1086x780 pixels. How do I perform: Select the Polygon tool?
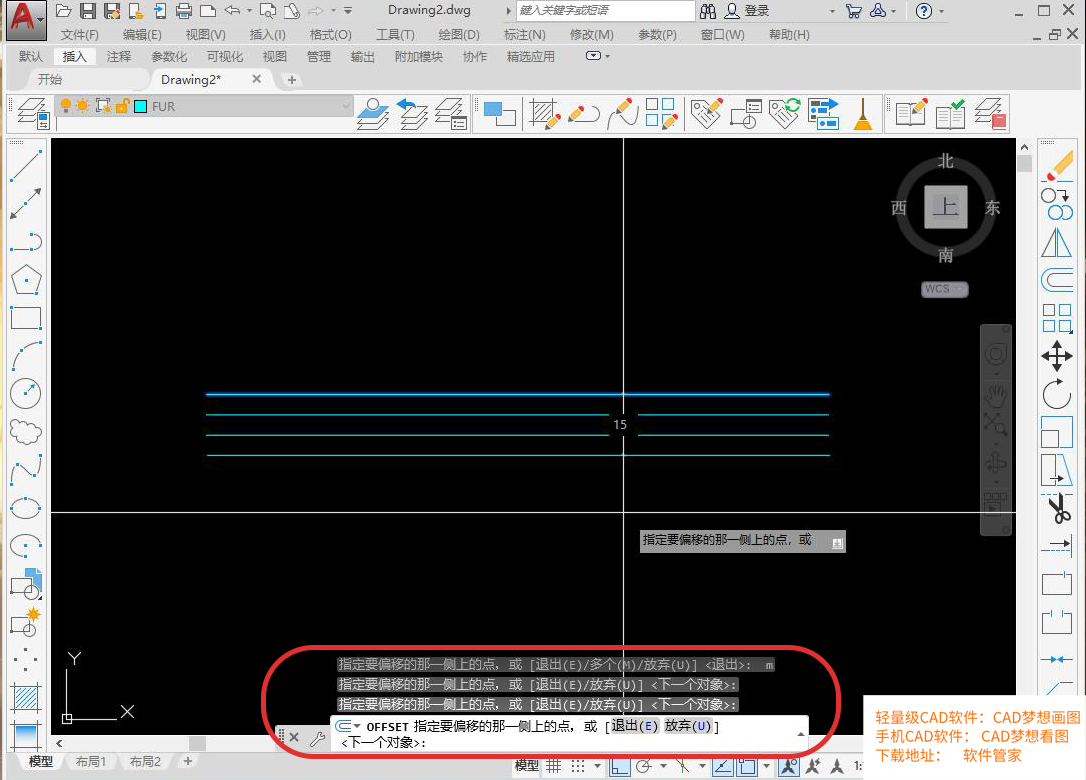pos(26,280)
